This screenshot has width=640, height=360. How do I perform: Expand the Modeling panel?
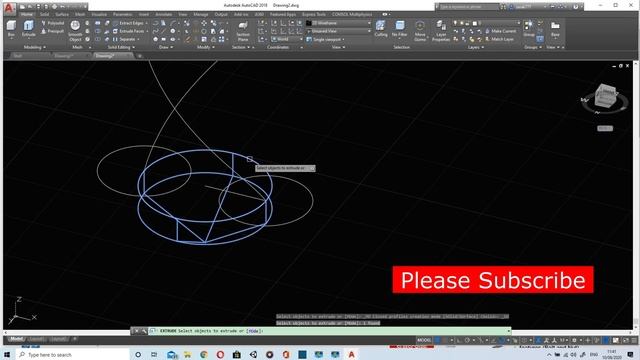tap(34, 47)
